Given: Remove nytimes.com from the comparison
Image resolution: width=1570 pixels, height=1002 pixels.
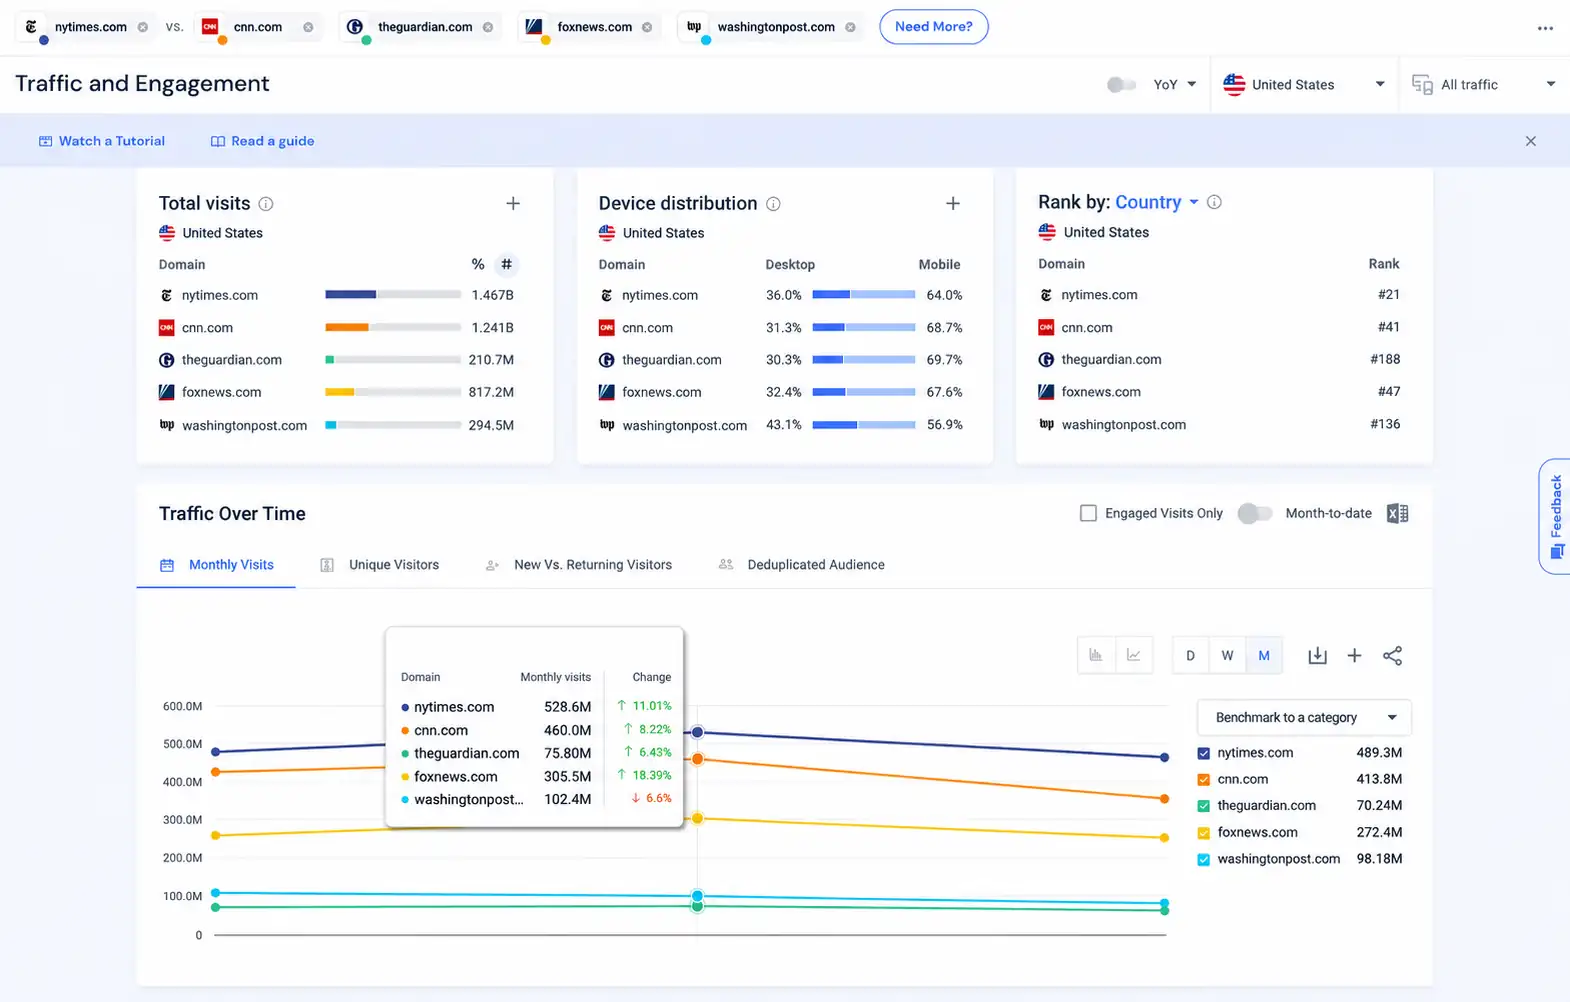Looking at the screenshot, I should [143, 27].
